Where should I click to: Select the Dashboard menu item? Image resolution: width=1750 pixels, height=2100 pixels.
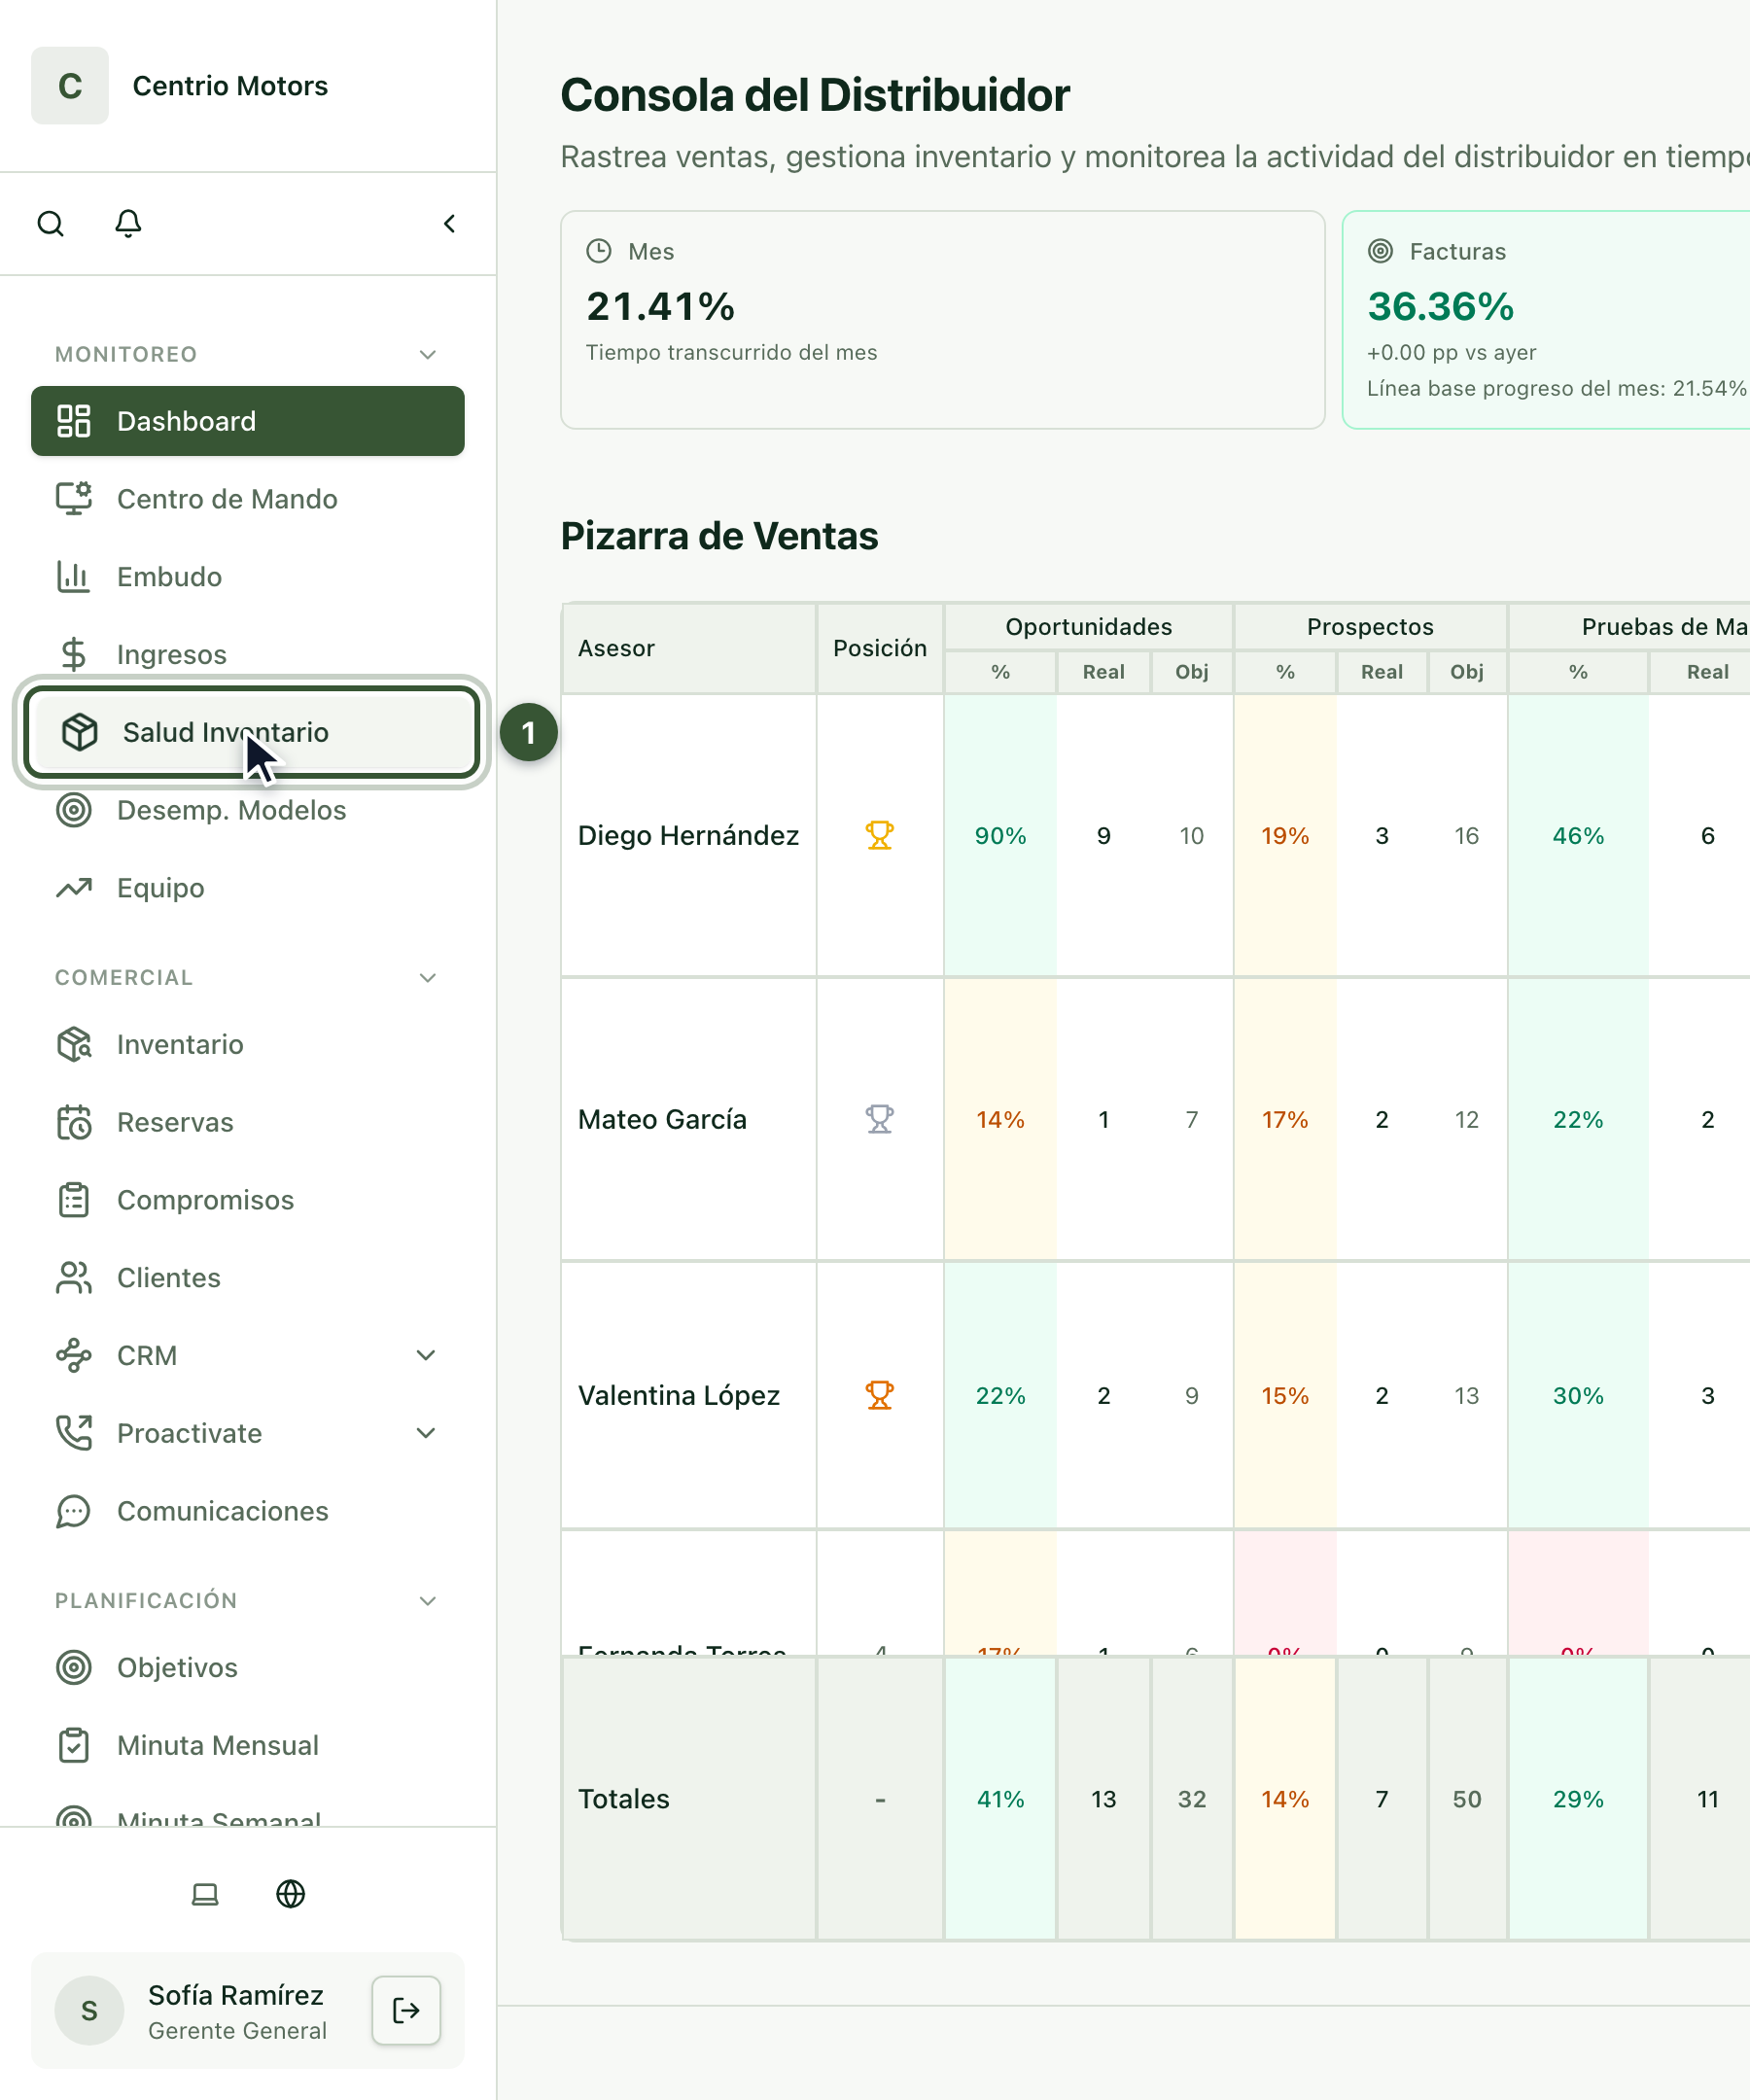(x=248, y=421)
